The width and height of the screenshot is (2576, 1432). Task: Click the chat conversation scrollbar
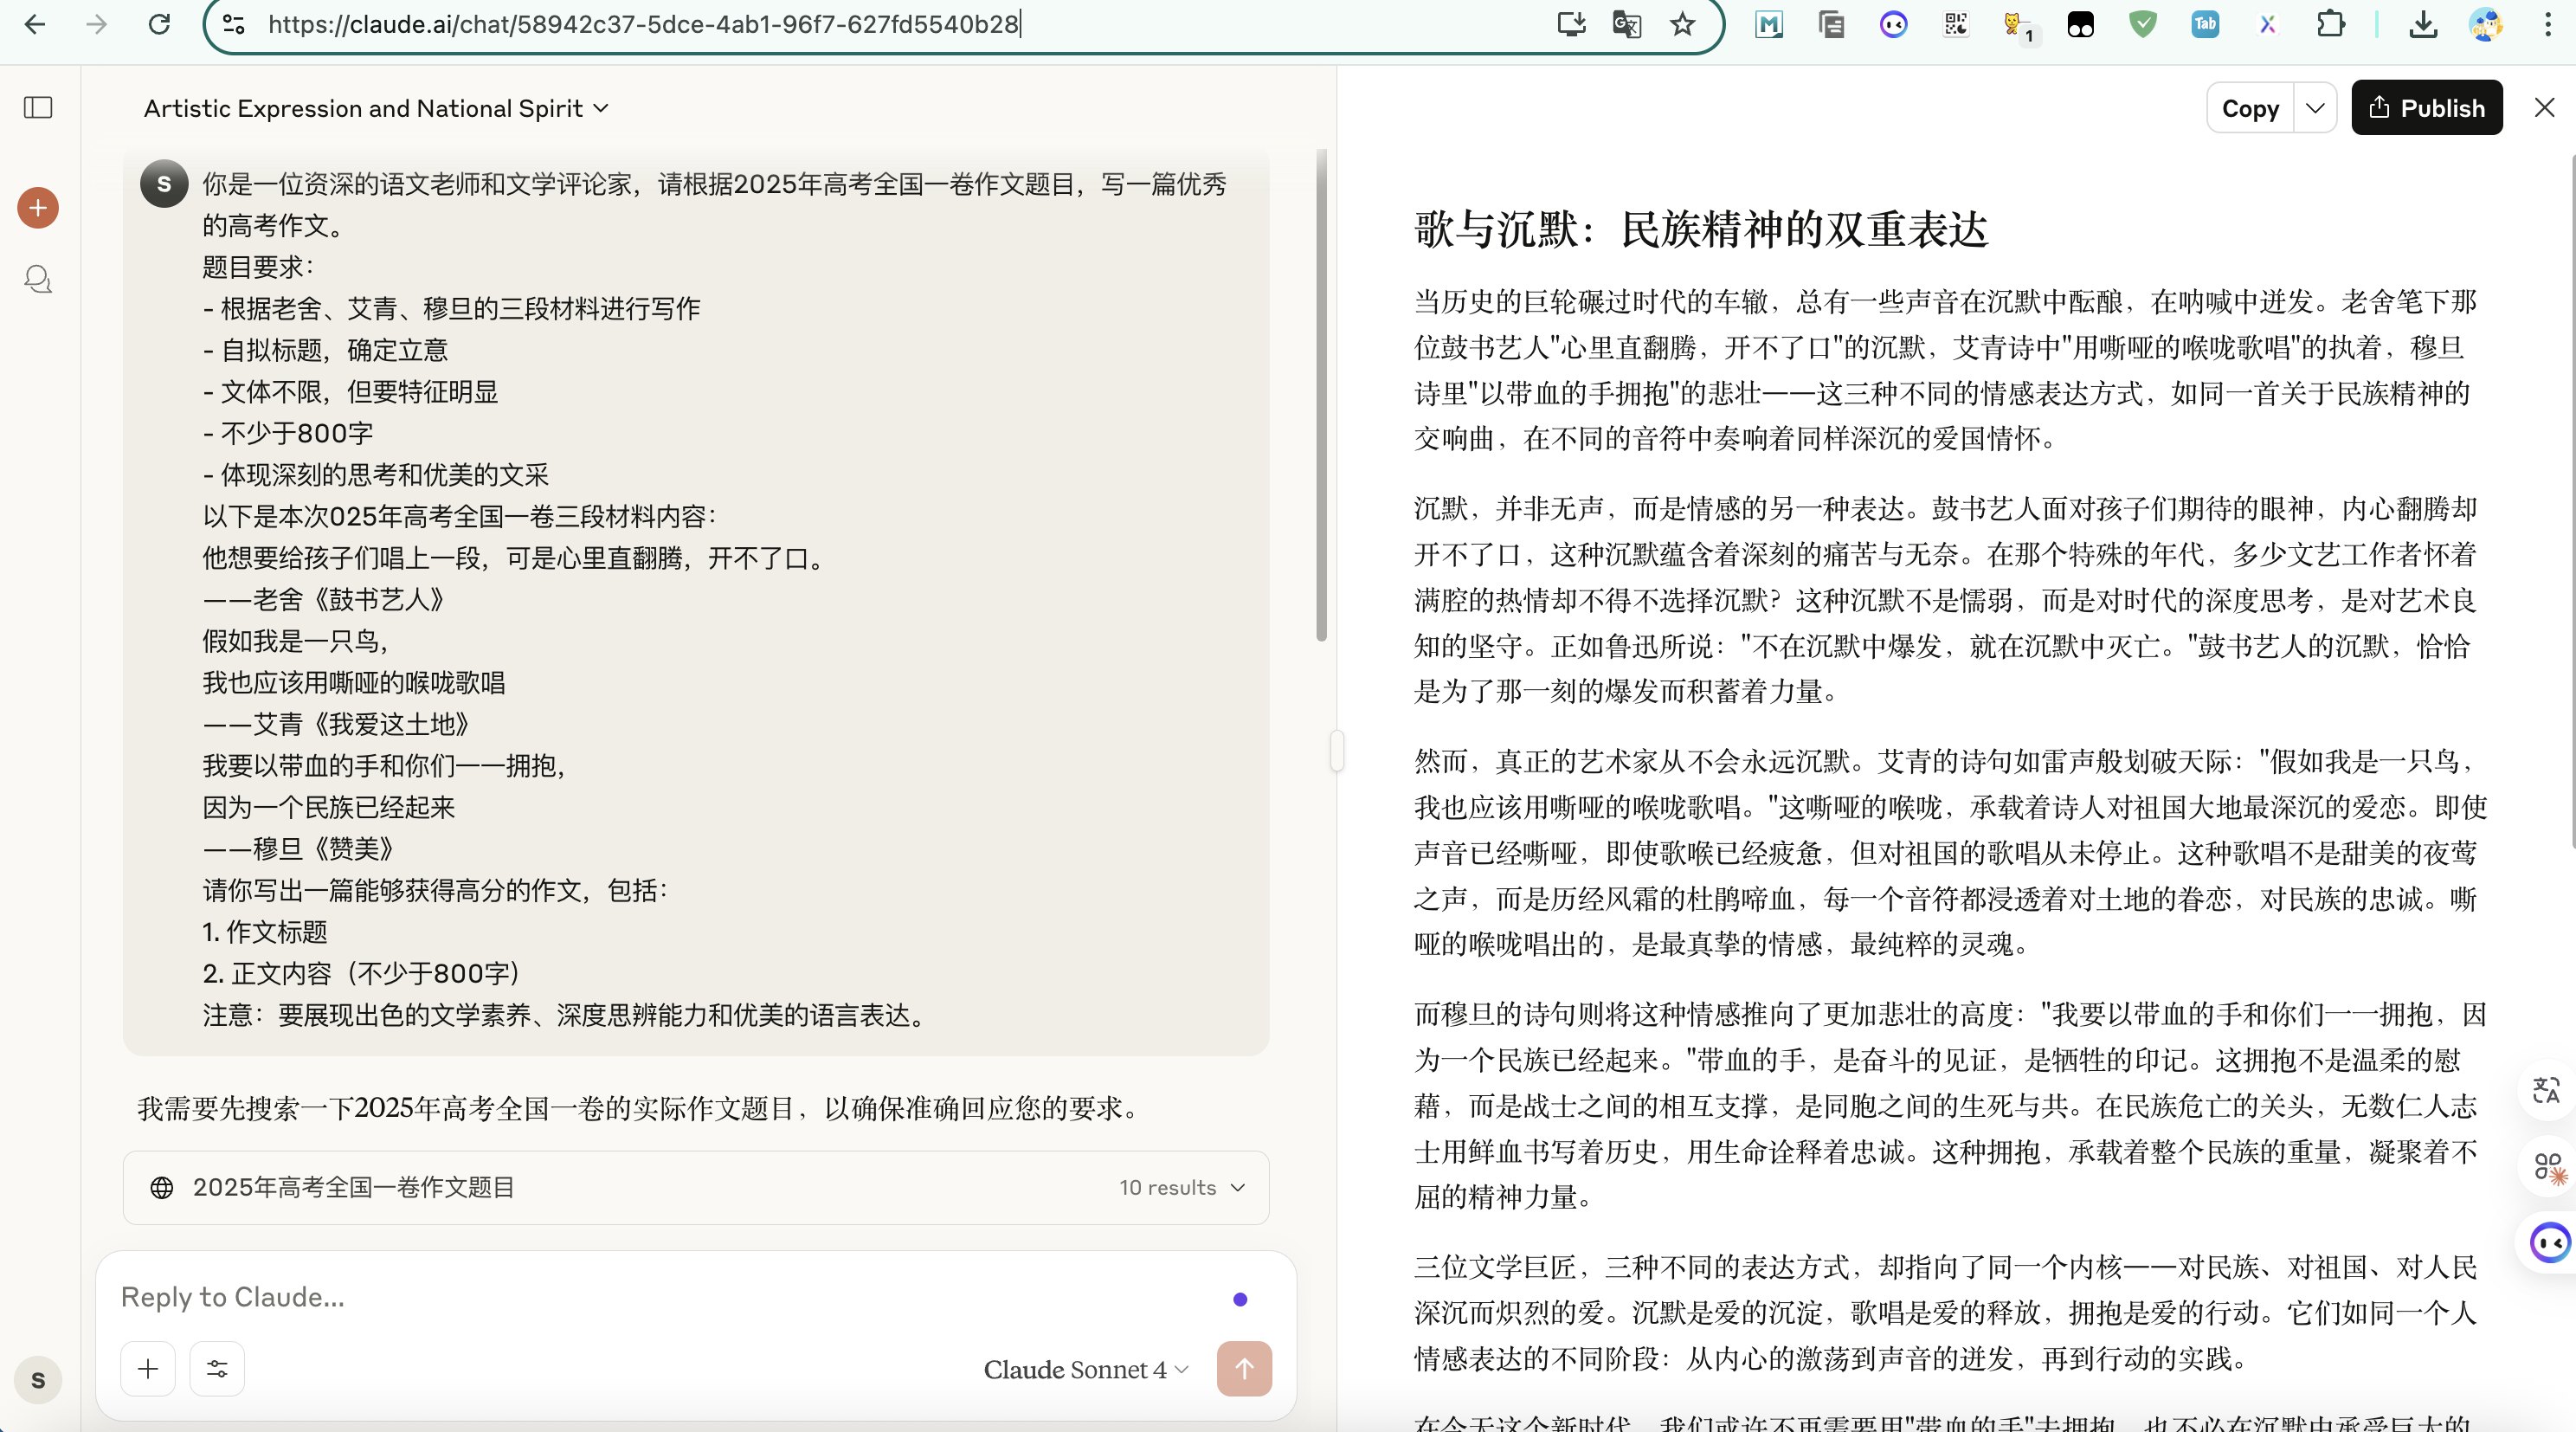[1321, 395]
